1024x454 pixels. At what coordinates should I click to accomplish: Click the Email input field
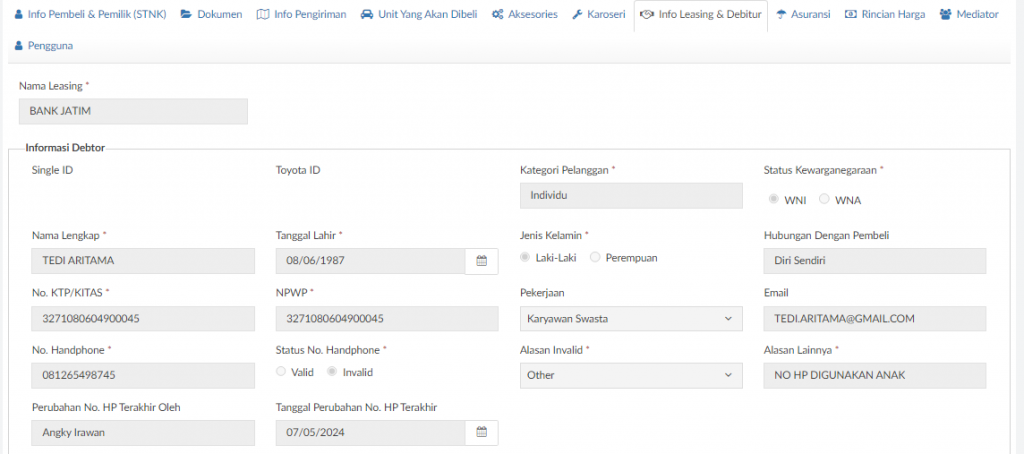(874, 319)
